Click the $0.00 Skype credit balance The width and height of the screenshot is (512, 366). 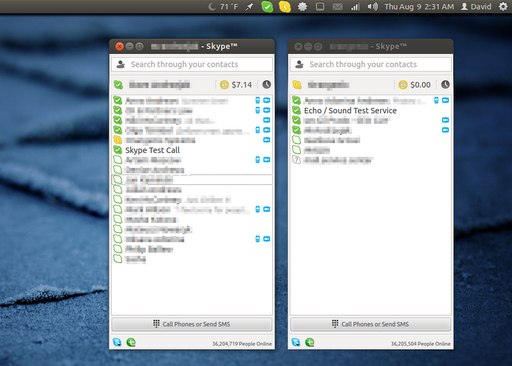[415, 85]
